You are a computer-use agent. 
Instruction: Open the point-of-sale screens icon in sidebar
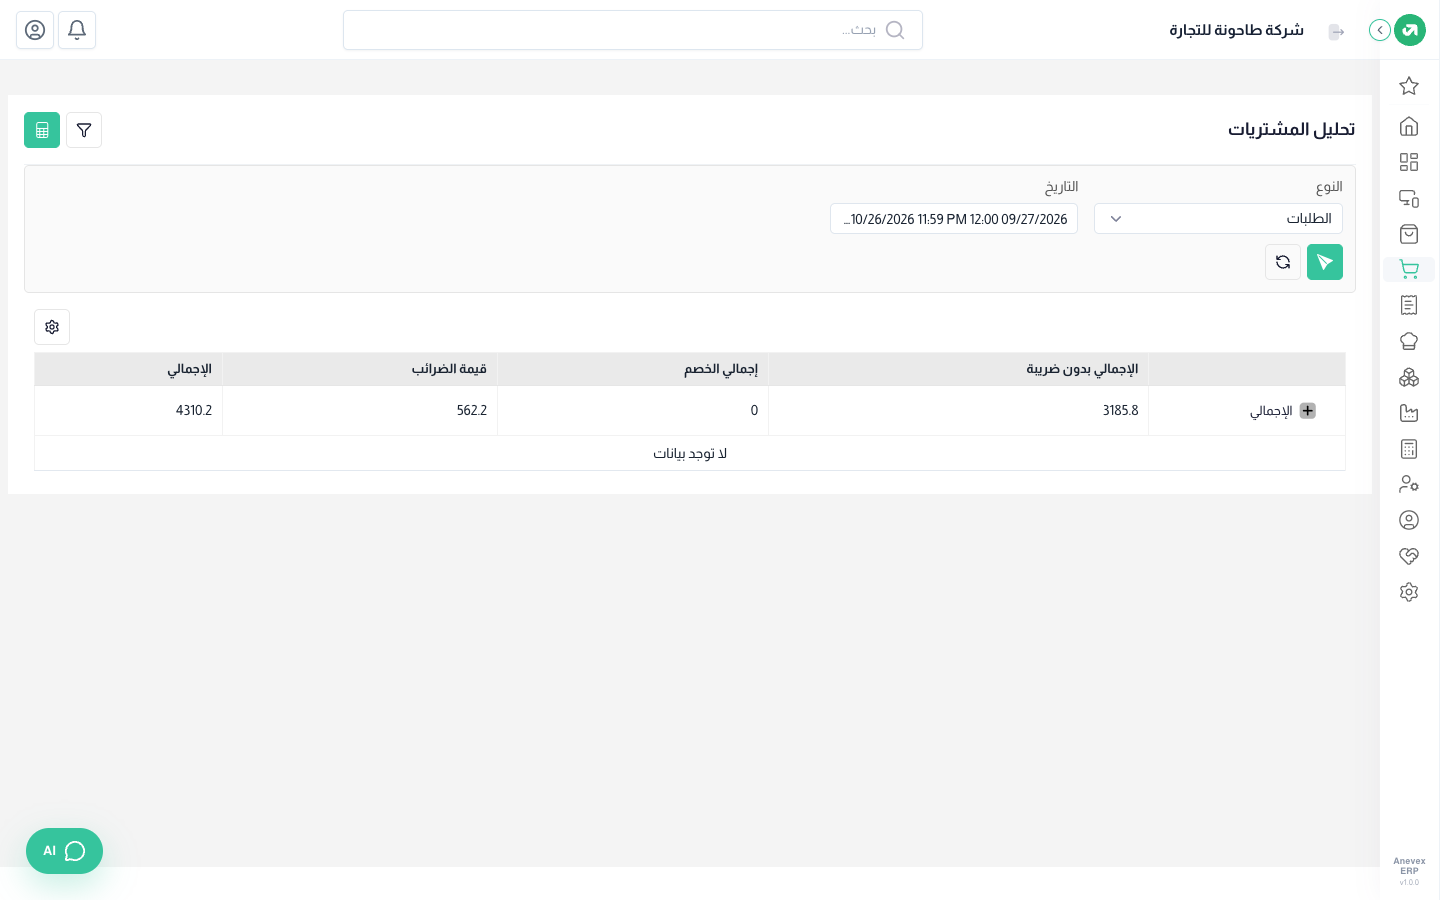click(x=1409, y=198)
